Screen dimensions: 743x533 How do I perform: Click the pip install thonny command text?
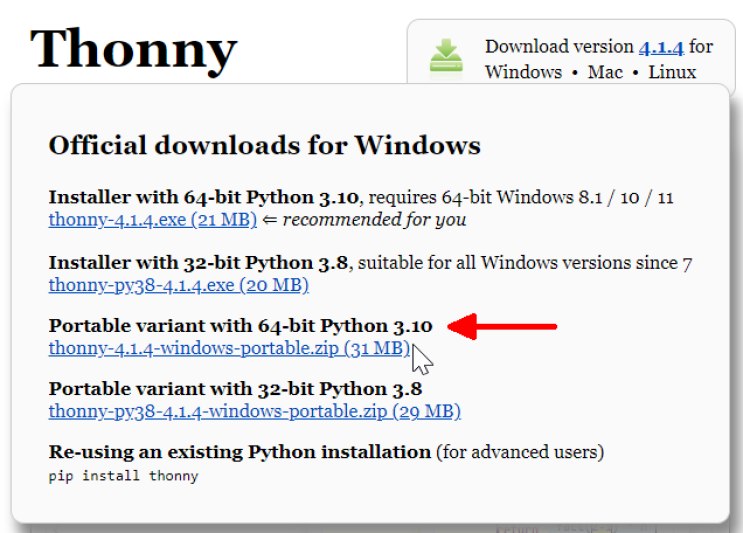point(123,476)
